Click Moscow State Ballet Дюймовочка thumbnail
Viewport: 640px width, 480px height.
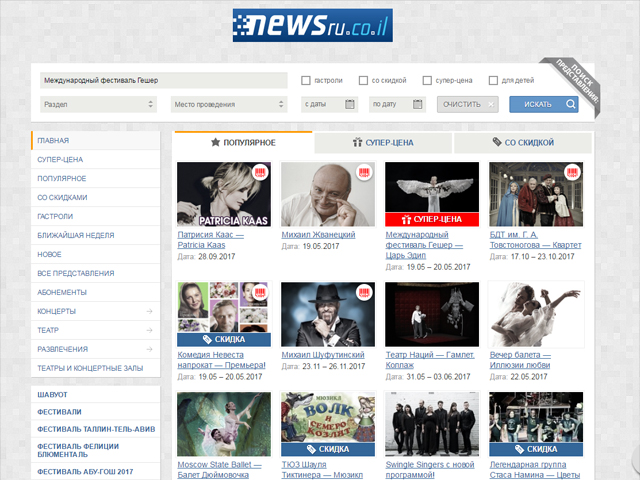pos(224,424)
